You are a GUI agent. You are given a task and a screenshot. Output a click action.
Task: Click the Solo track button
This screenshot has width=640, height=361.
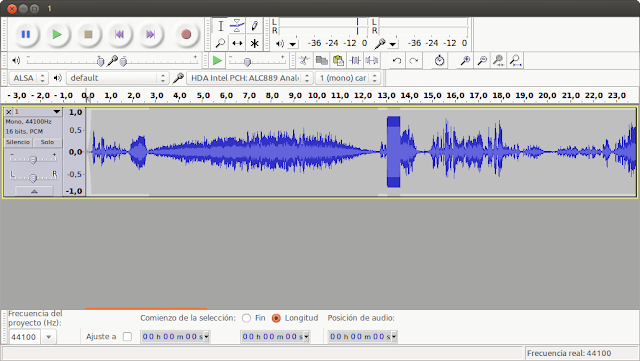click(47, 142)
